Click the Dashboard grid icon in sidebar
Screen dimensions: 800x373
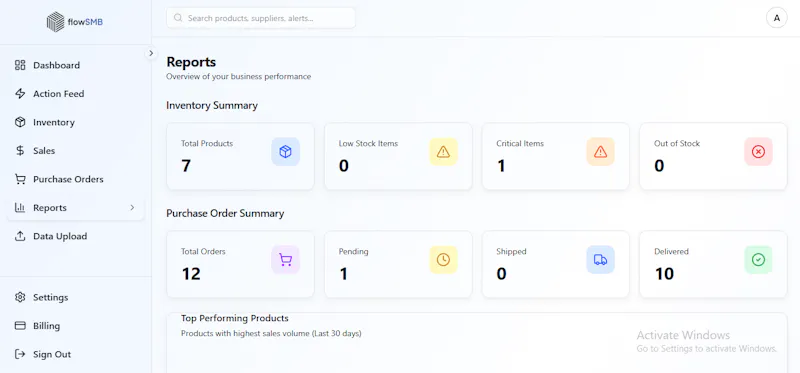[20, 65]
